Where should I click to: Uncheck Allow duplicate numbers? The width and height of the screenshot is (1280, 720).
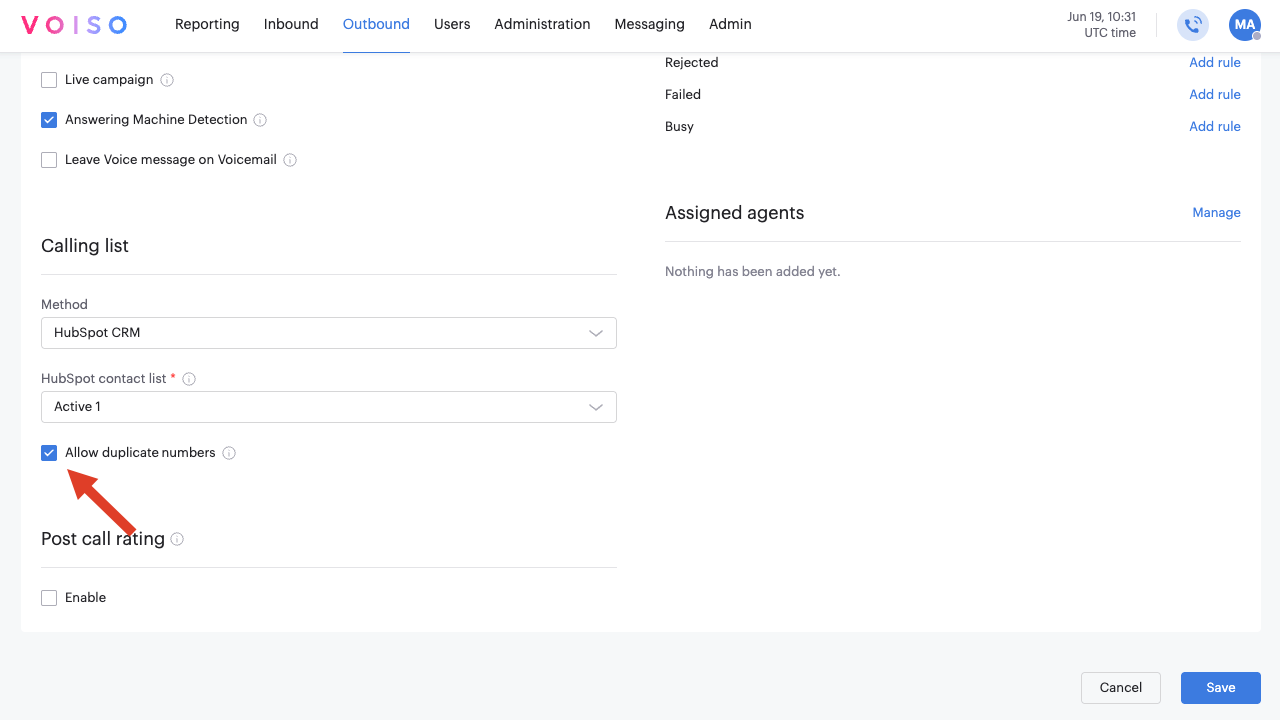pyautogui.click(x=49, y=453)
